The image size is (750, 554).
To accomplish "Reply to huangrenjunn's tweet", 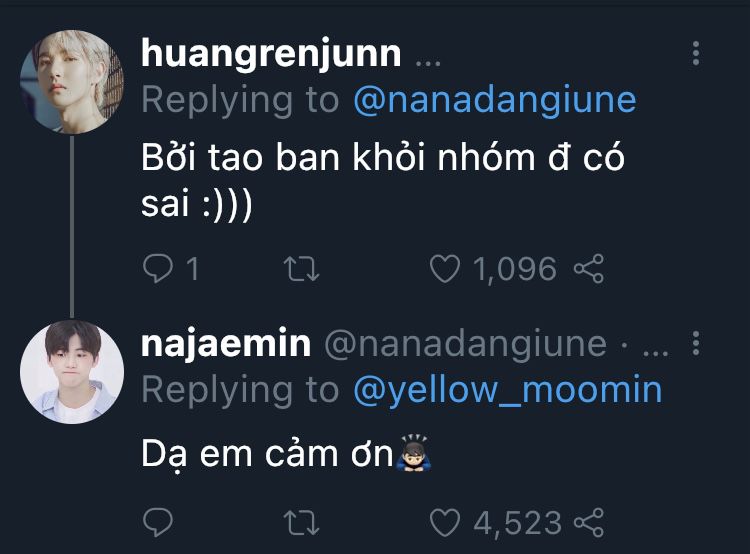I will (159, 268).
